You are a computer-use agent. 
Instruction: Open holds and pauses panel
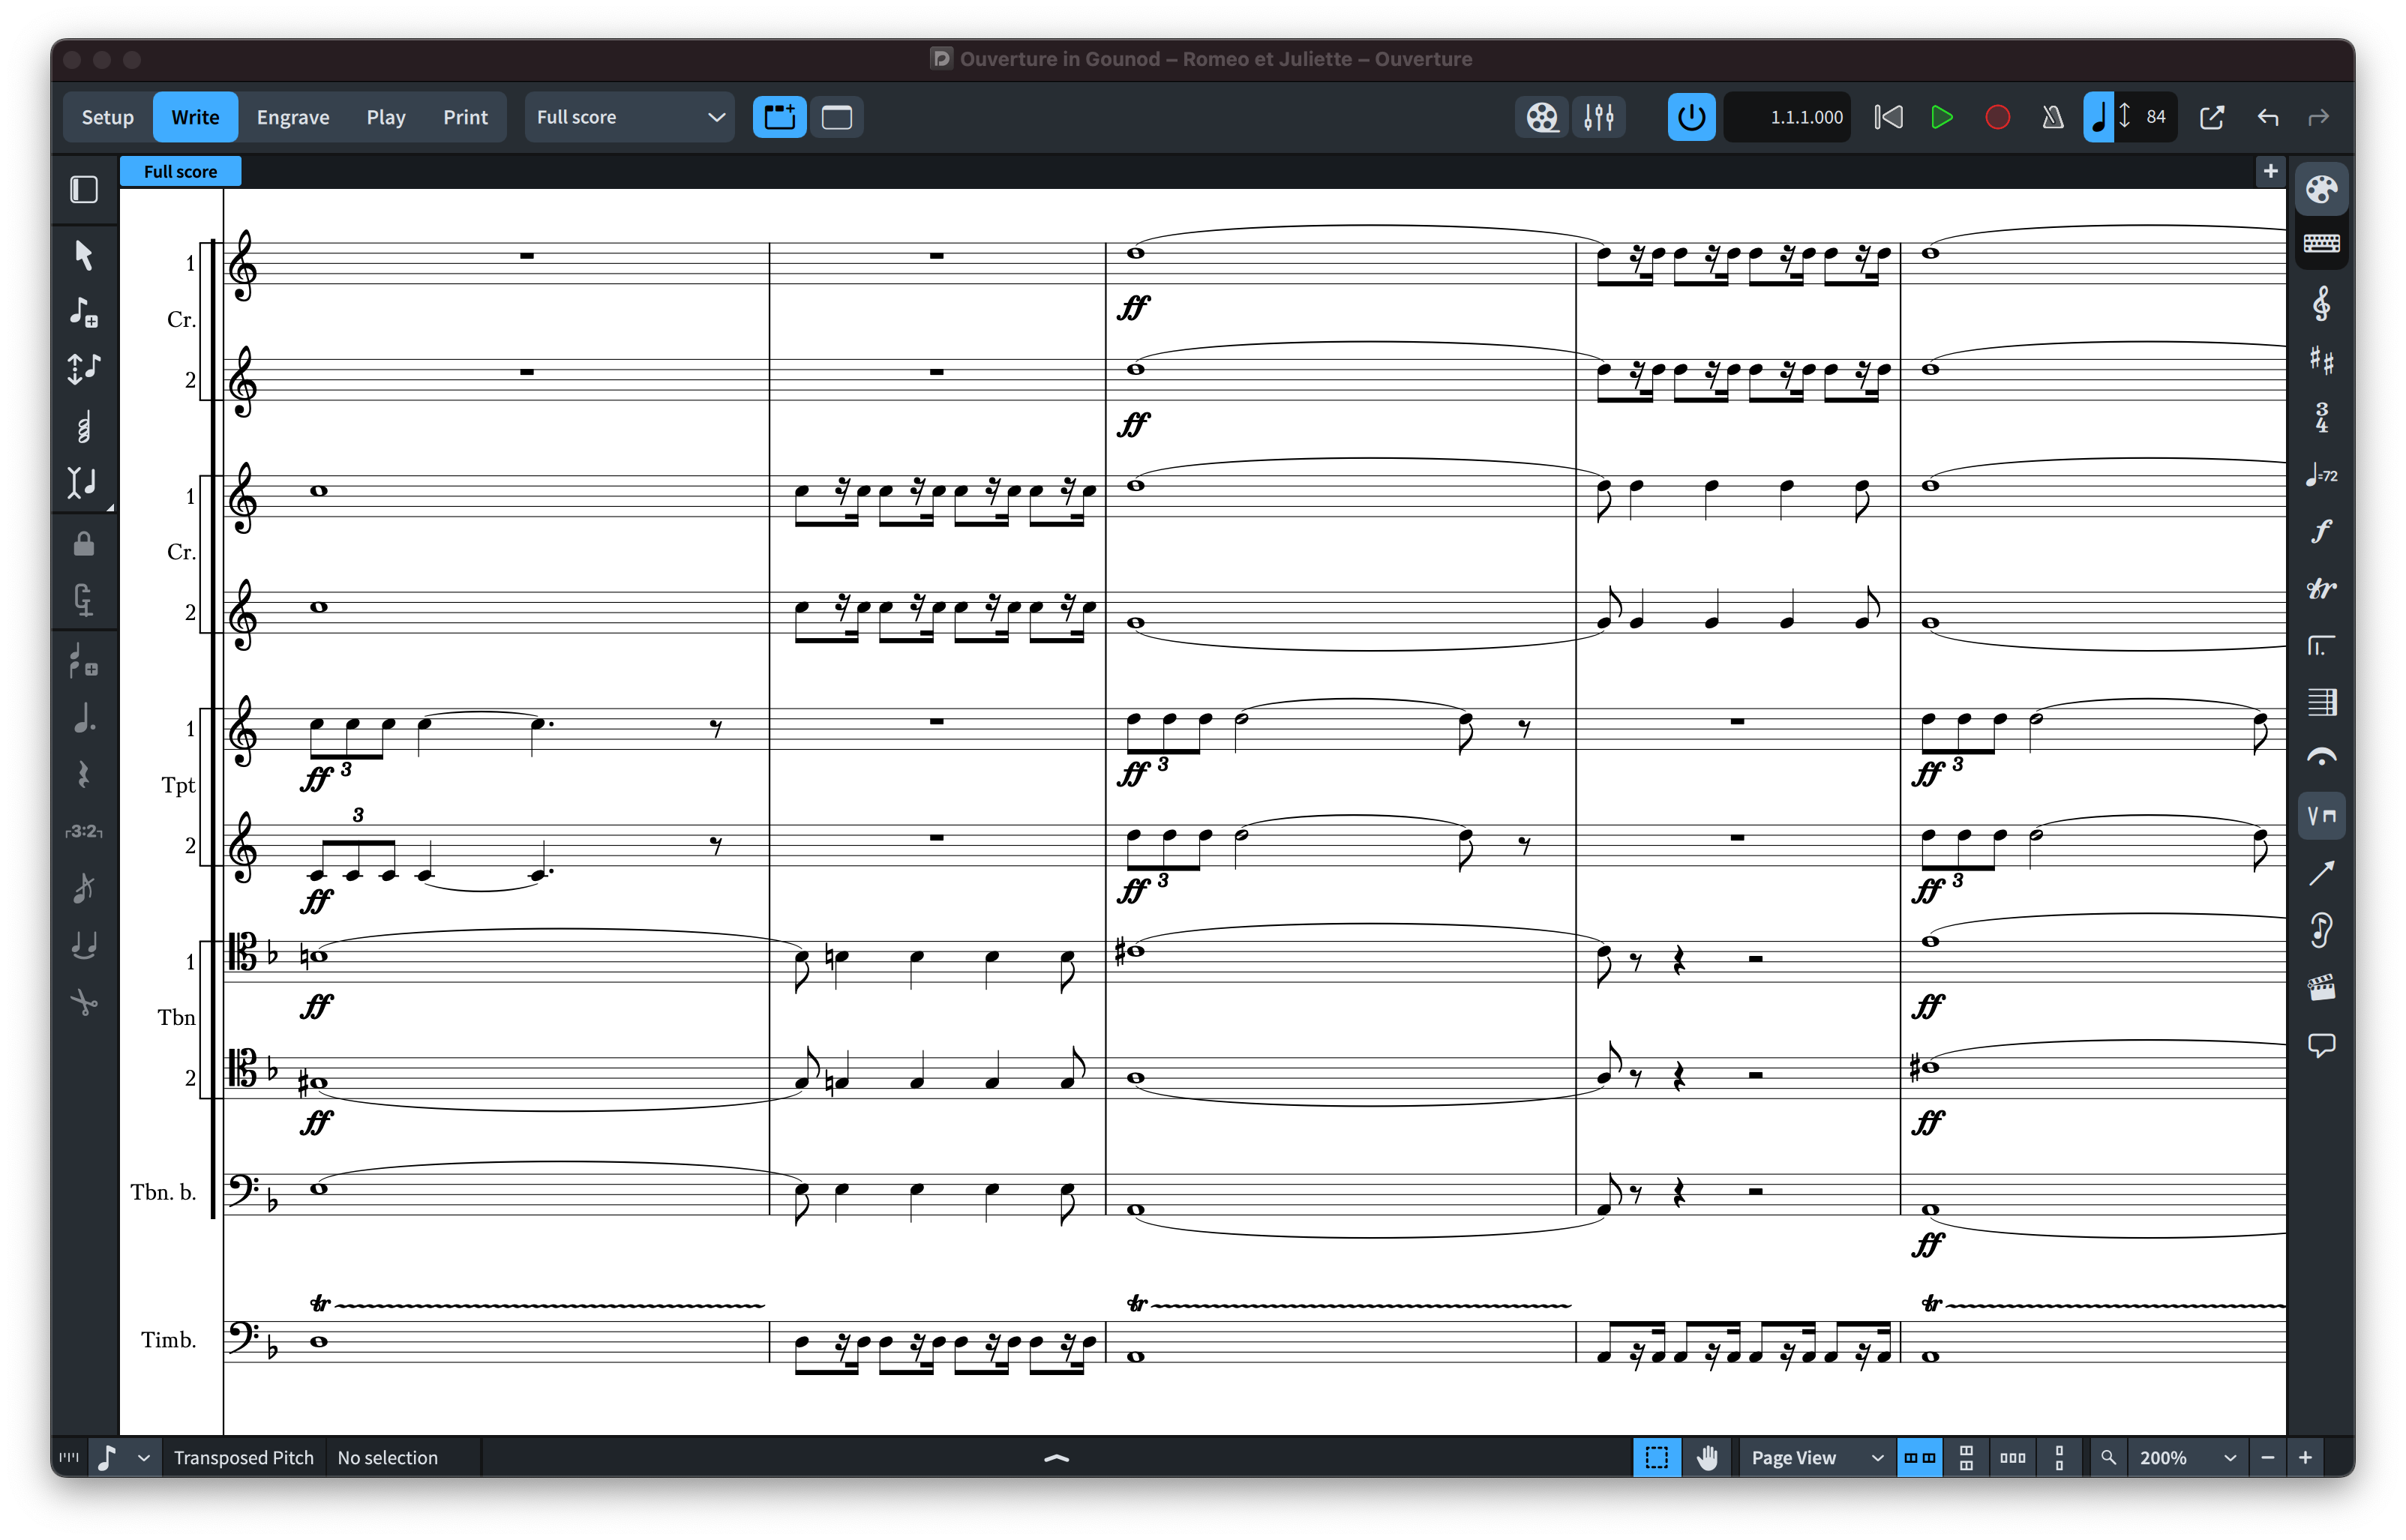pyautogui.click(x=2321, y=758)
